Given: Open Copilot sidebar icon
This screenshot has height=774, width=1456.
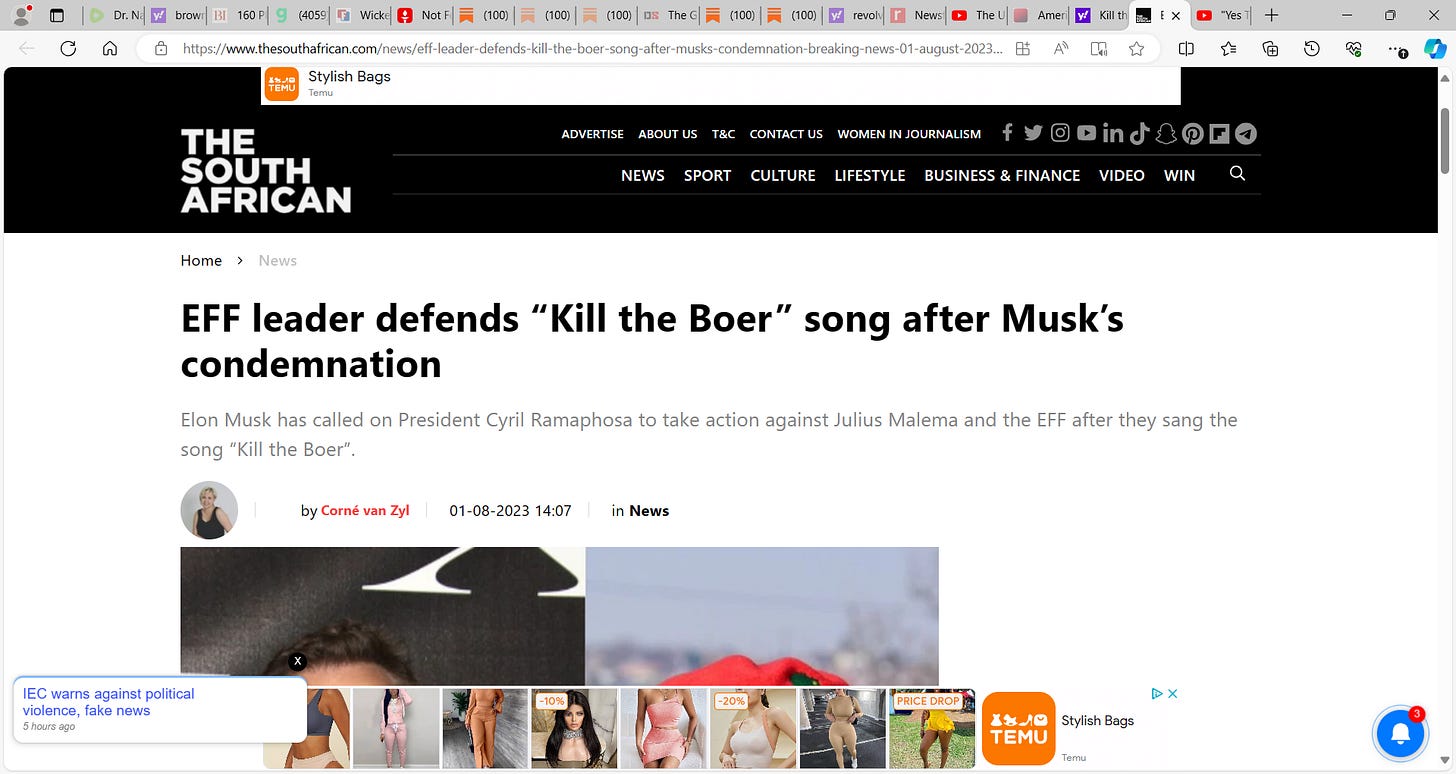Looking at the screenshot, I should 1435,48.
